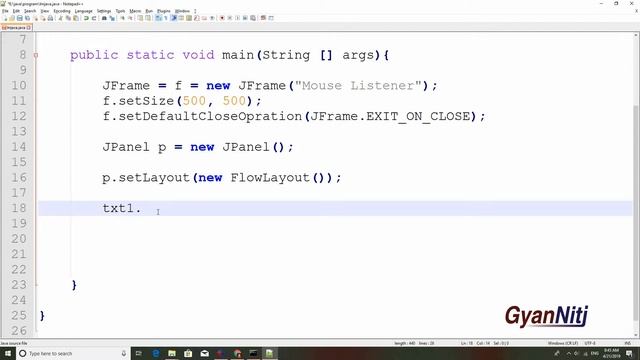
Task: Toggle Show all characters toolbar button
Action: coord(166,18)
